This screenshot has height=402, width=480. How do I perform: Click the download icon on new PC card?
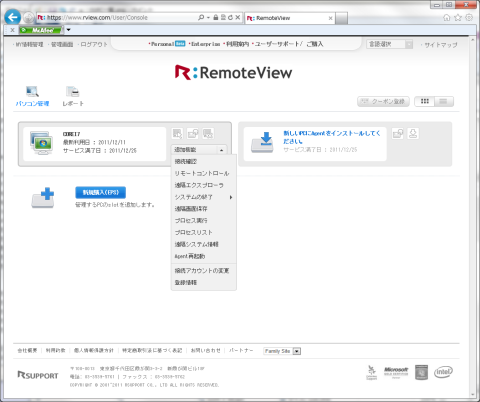point(413,134)
